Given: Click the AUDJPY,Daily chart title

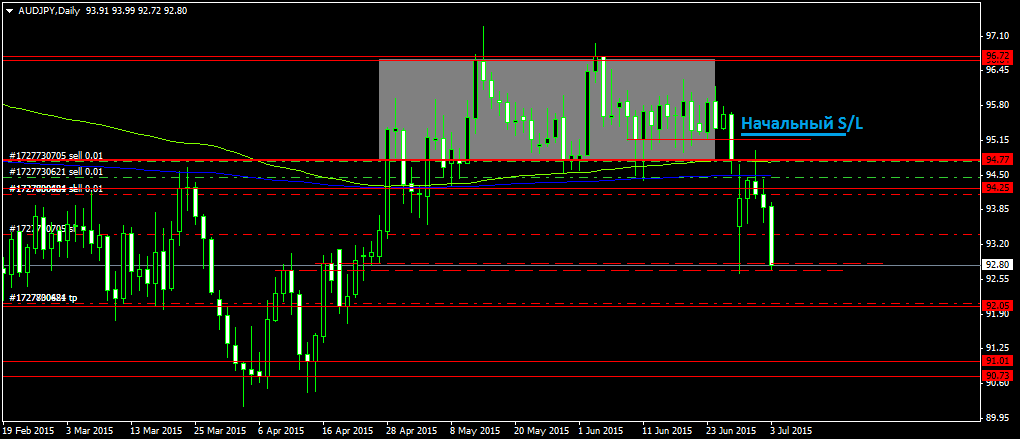Looking at the screenshot, I should (48, 10).
